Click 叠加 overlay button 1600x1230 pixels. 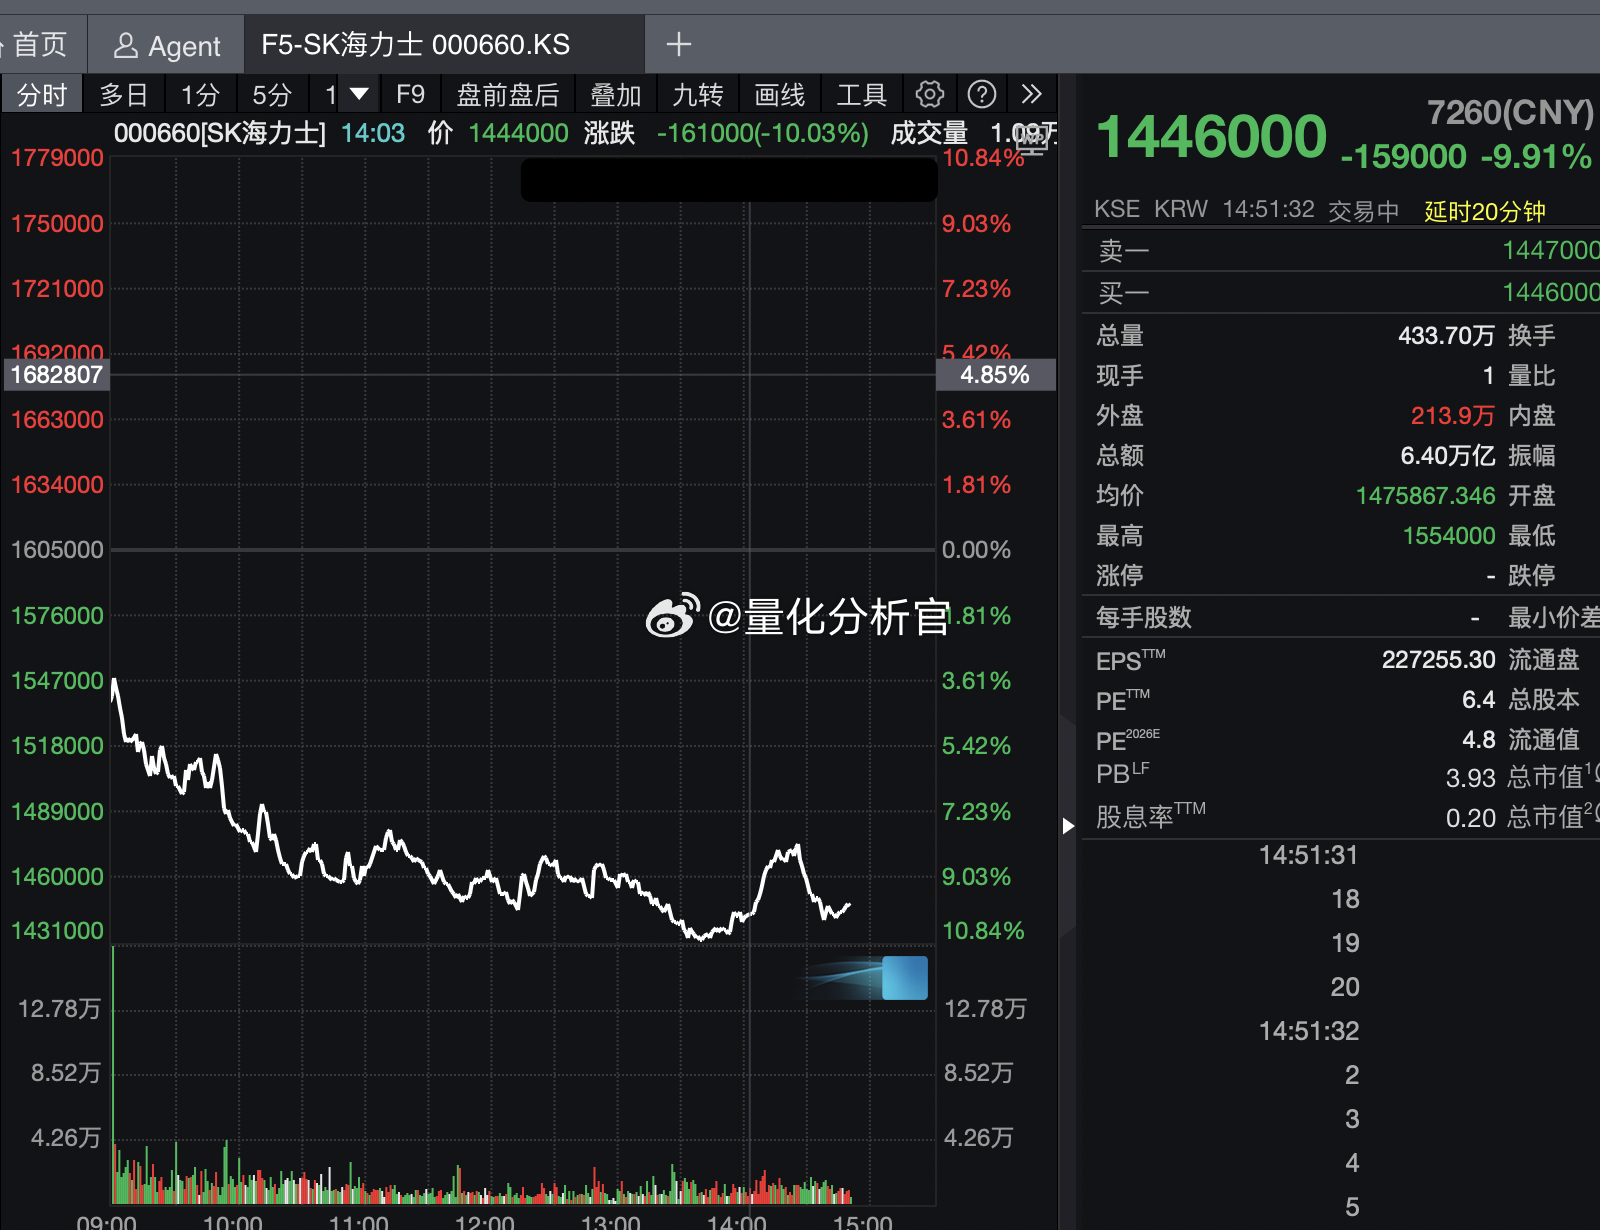(x=615, y=95)
